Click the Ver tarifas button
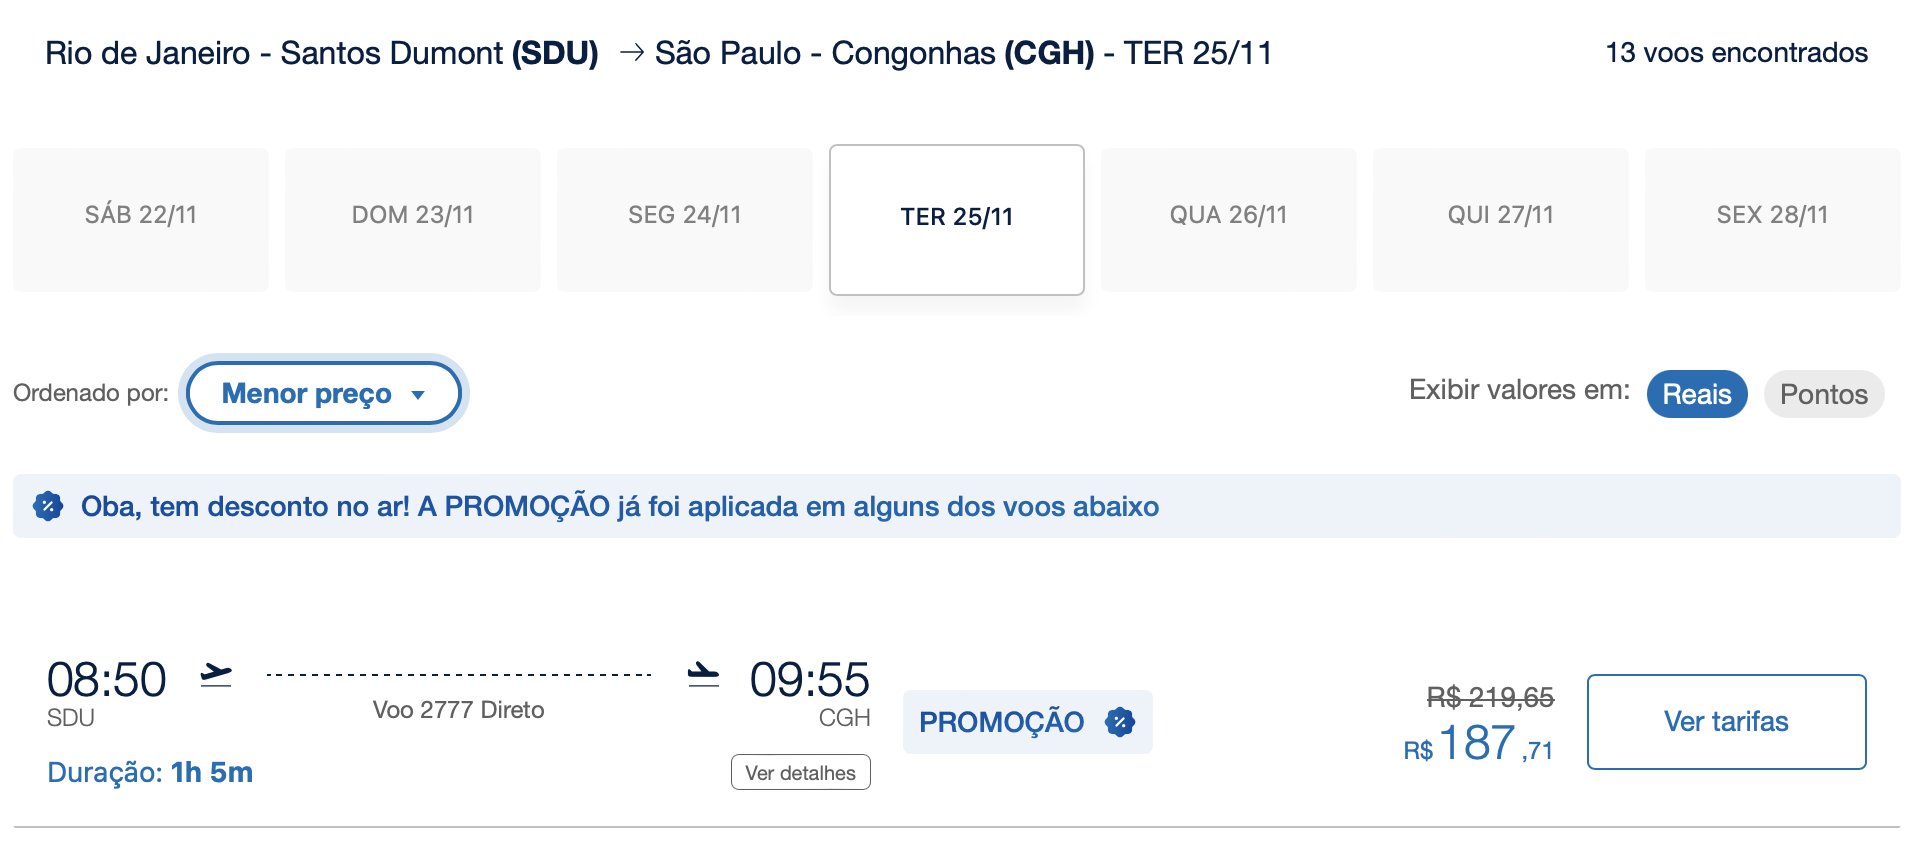1906x846 pixels. [1726, 721]
